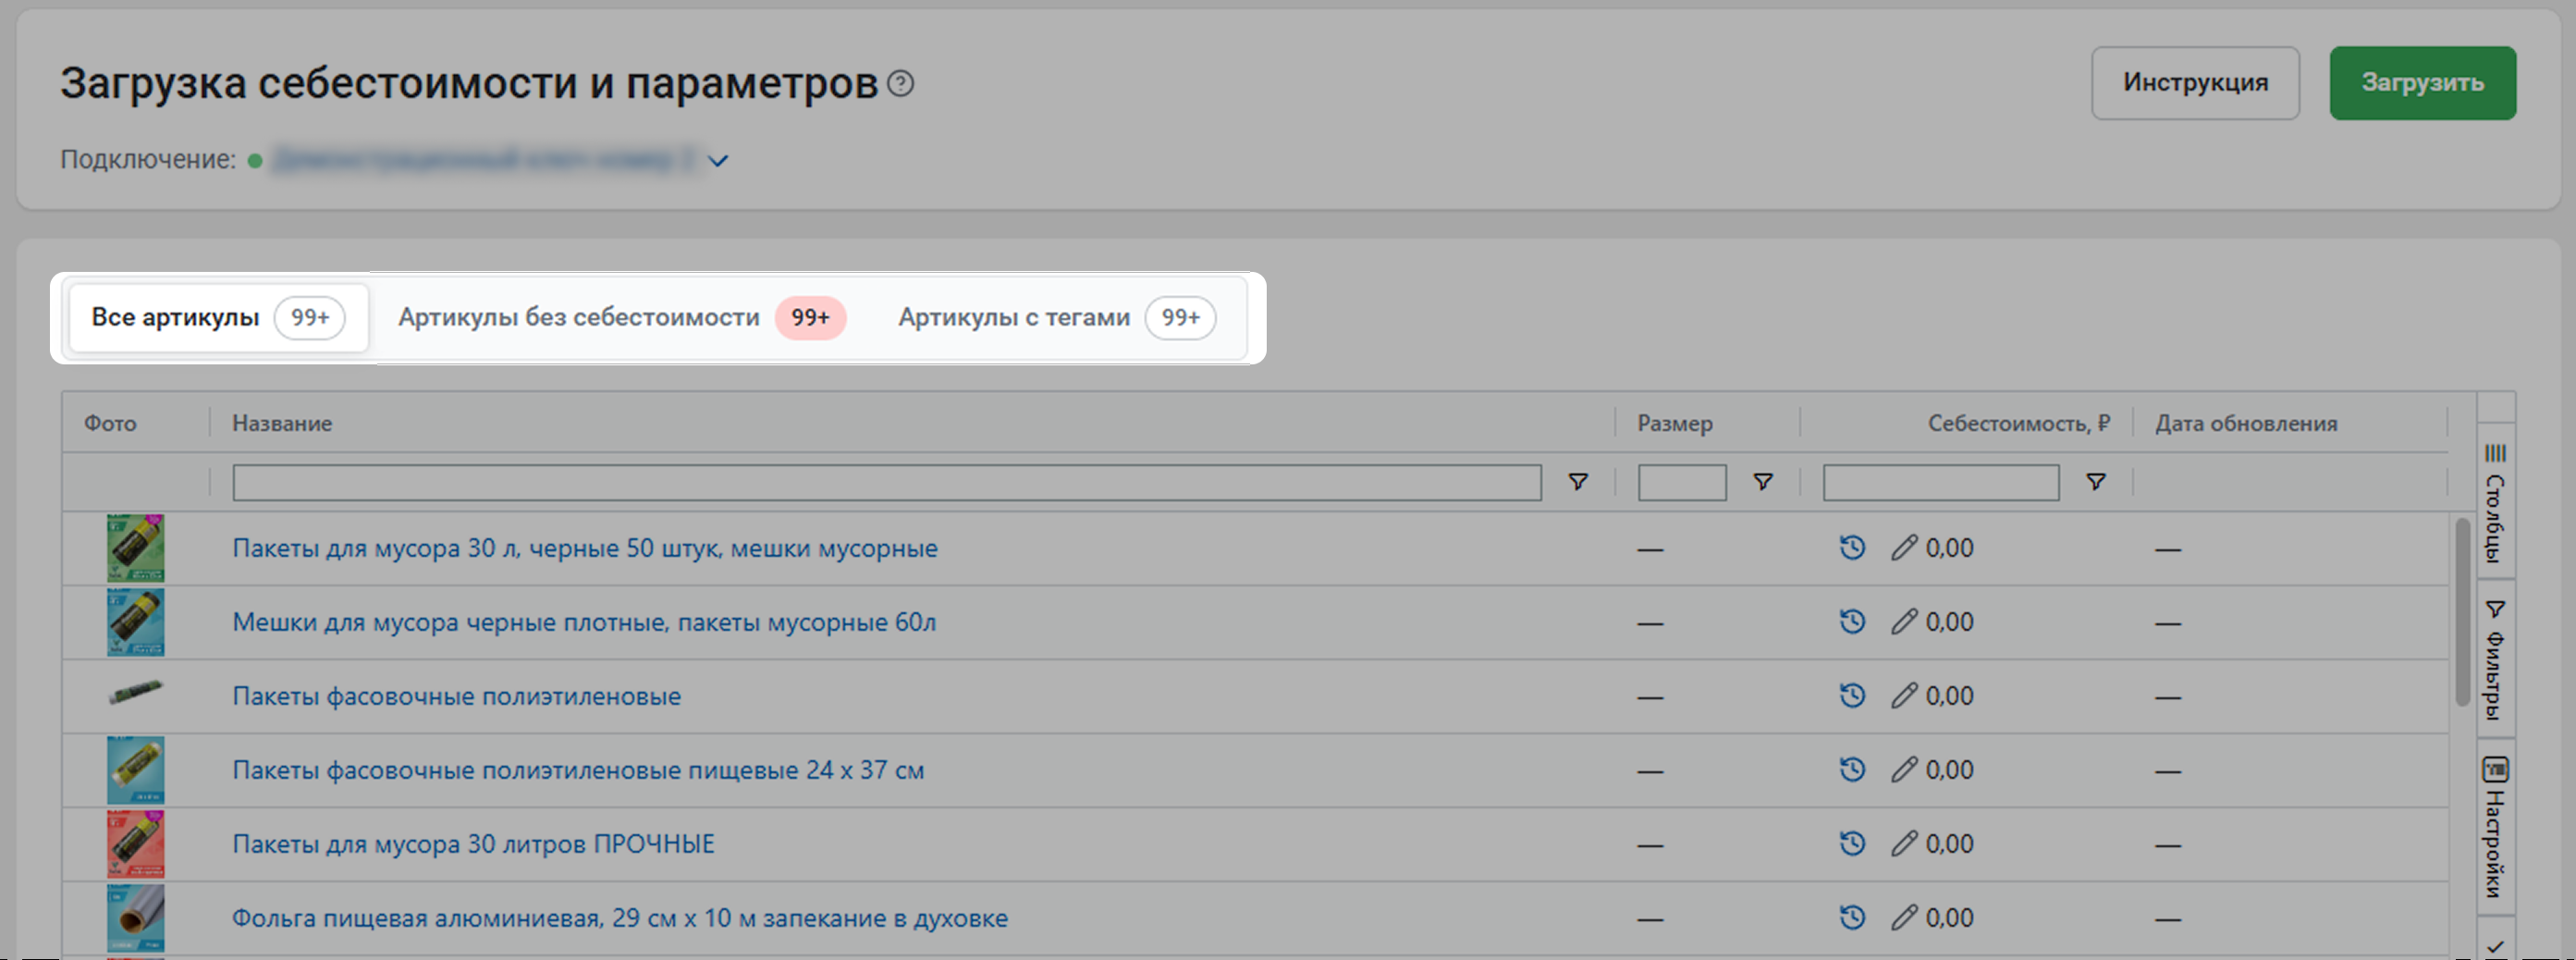Edit cost of Пакеты для мусора 30 литров ПРОЧНЫЕ

(x=1903, y=844)
